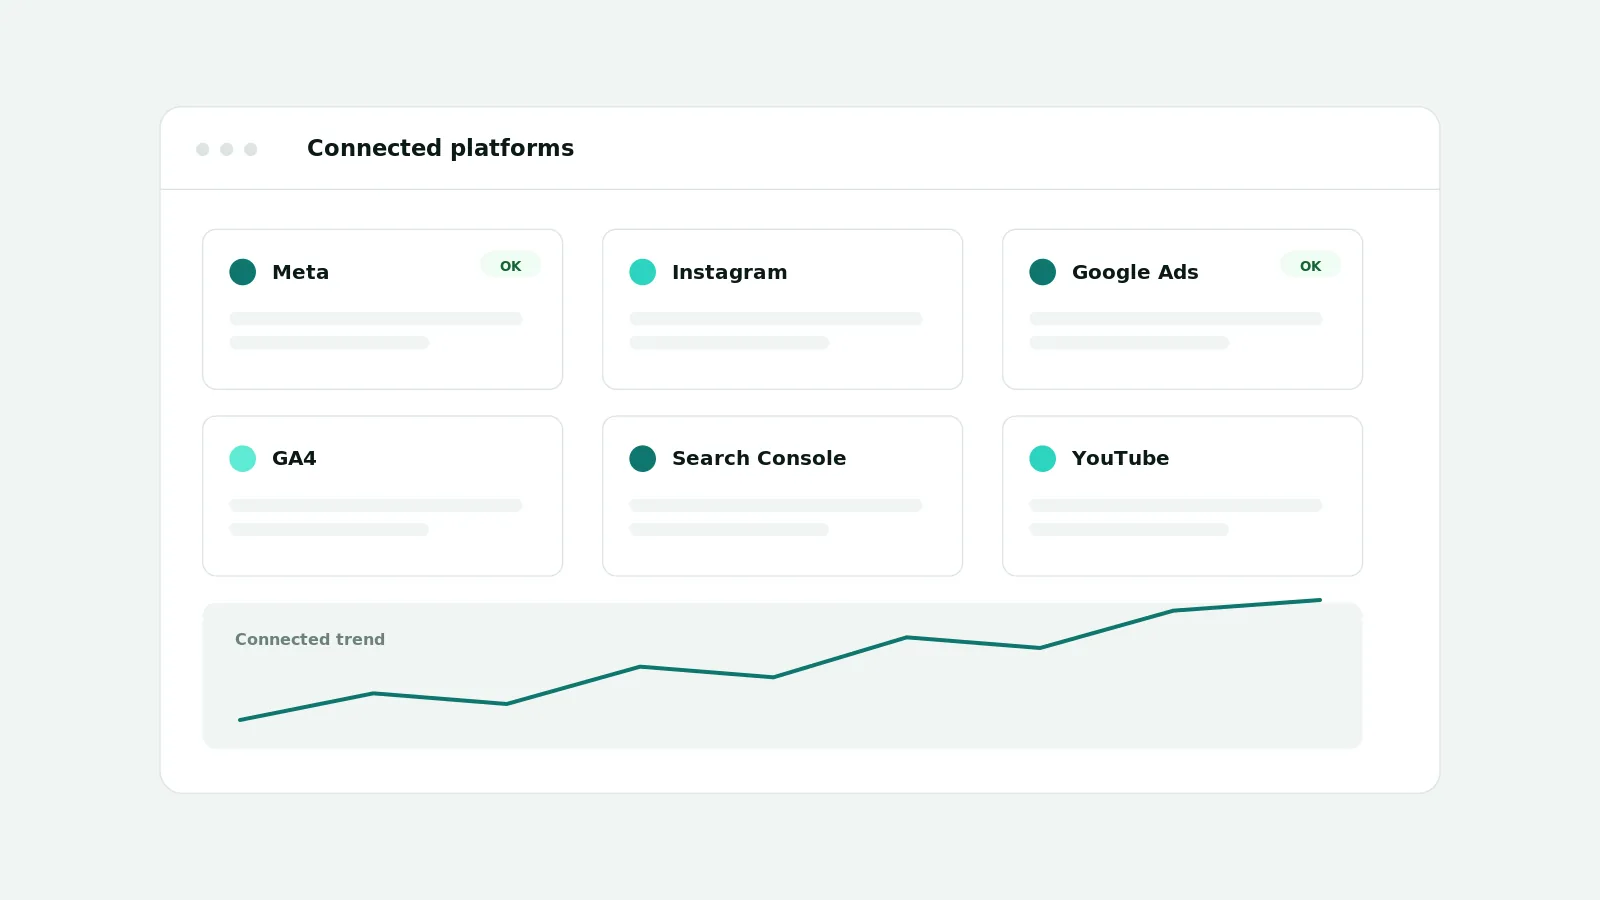The image size is (1600, 900).
Task: Click the Google Ads status dot
Action: click(1043, 272)
